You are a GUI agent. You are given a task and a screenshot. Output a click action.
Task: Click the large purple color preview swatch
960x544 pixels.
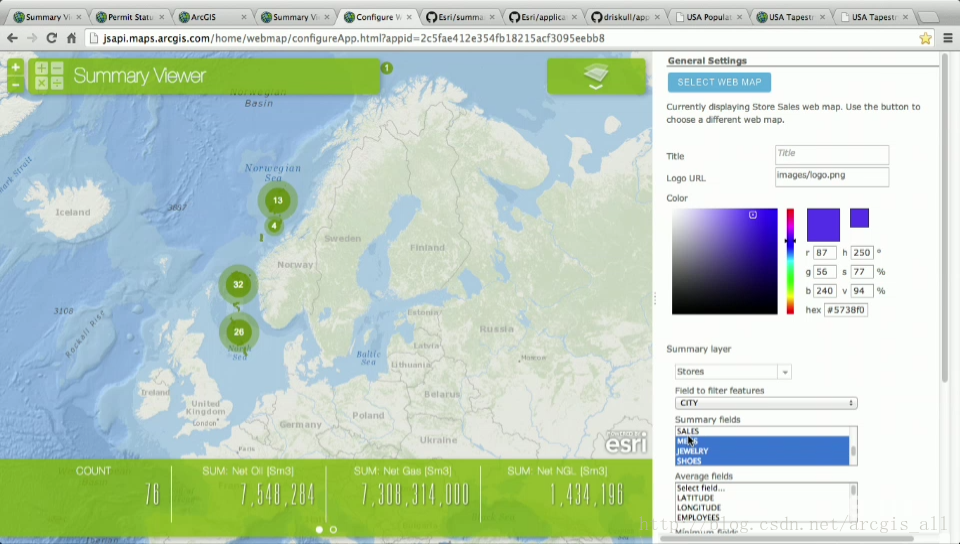tap(823, 225)
